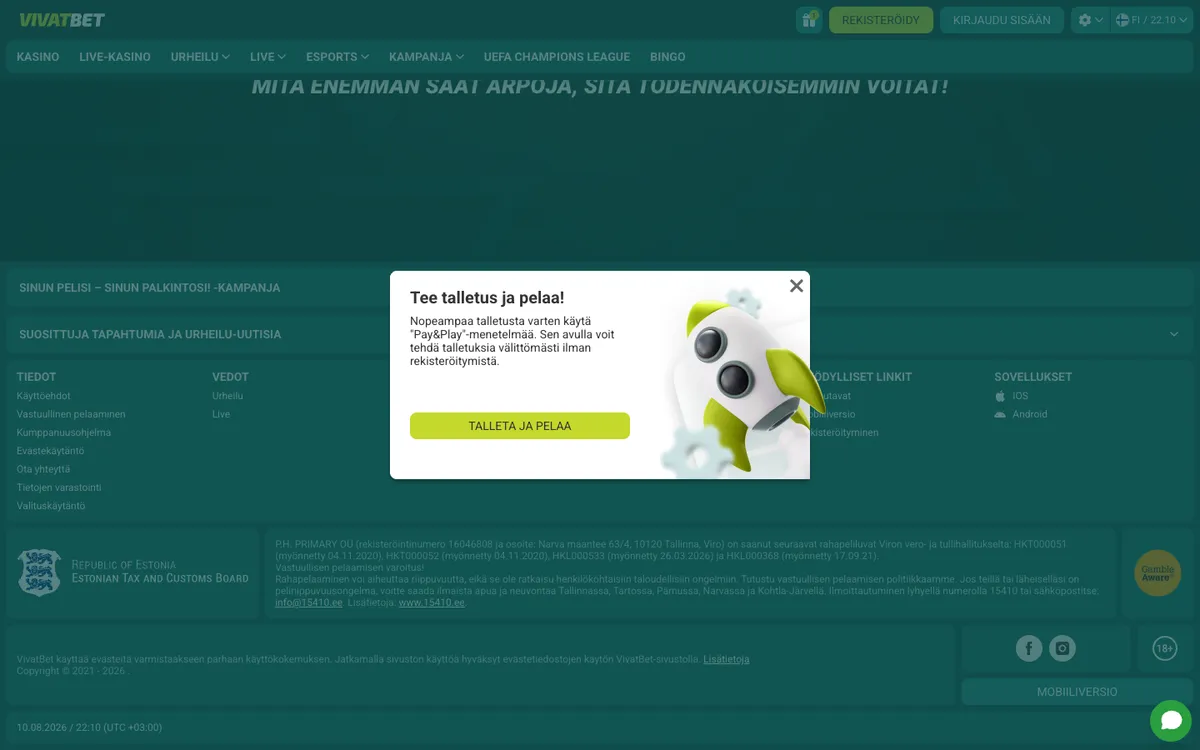The height and width of the screenshot is (750, 1200).
Task: Expand Sinun pelisi – sinun palkintosi kampanja section
Action: click(x=600, y=287)
